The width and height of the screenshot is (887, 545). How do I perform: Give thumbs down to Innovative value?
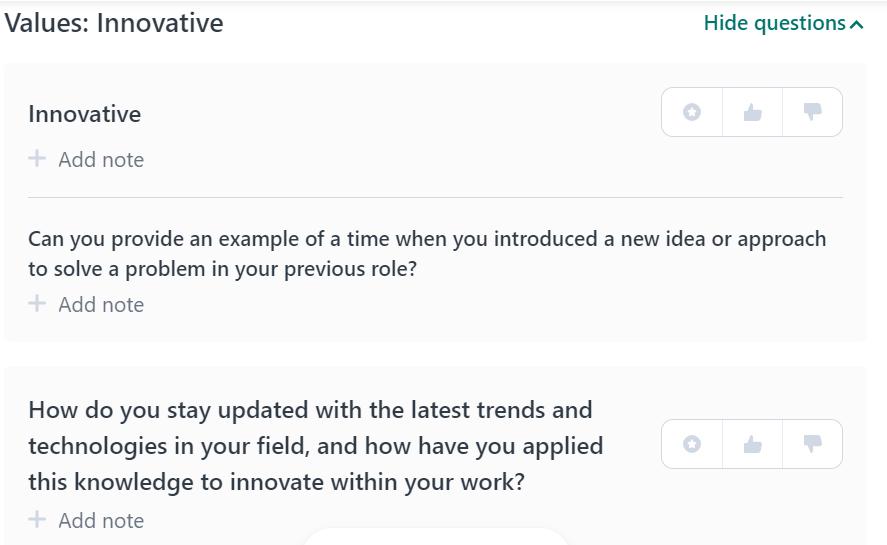coord(812,112)
